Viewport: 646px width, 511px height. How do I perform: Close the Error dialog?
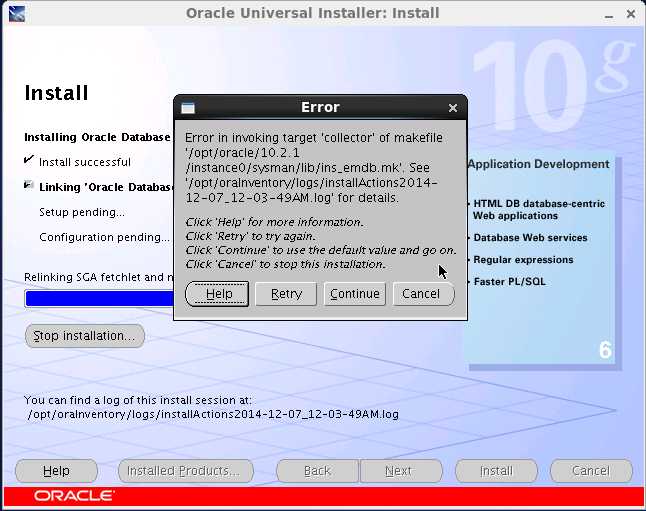point(453,108)
